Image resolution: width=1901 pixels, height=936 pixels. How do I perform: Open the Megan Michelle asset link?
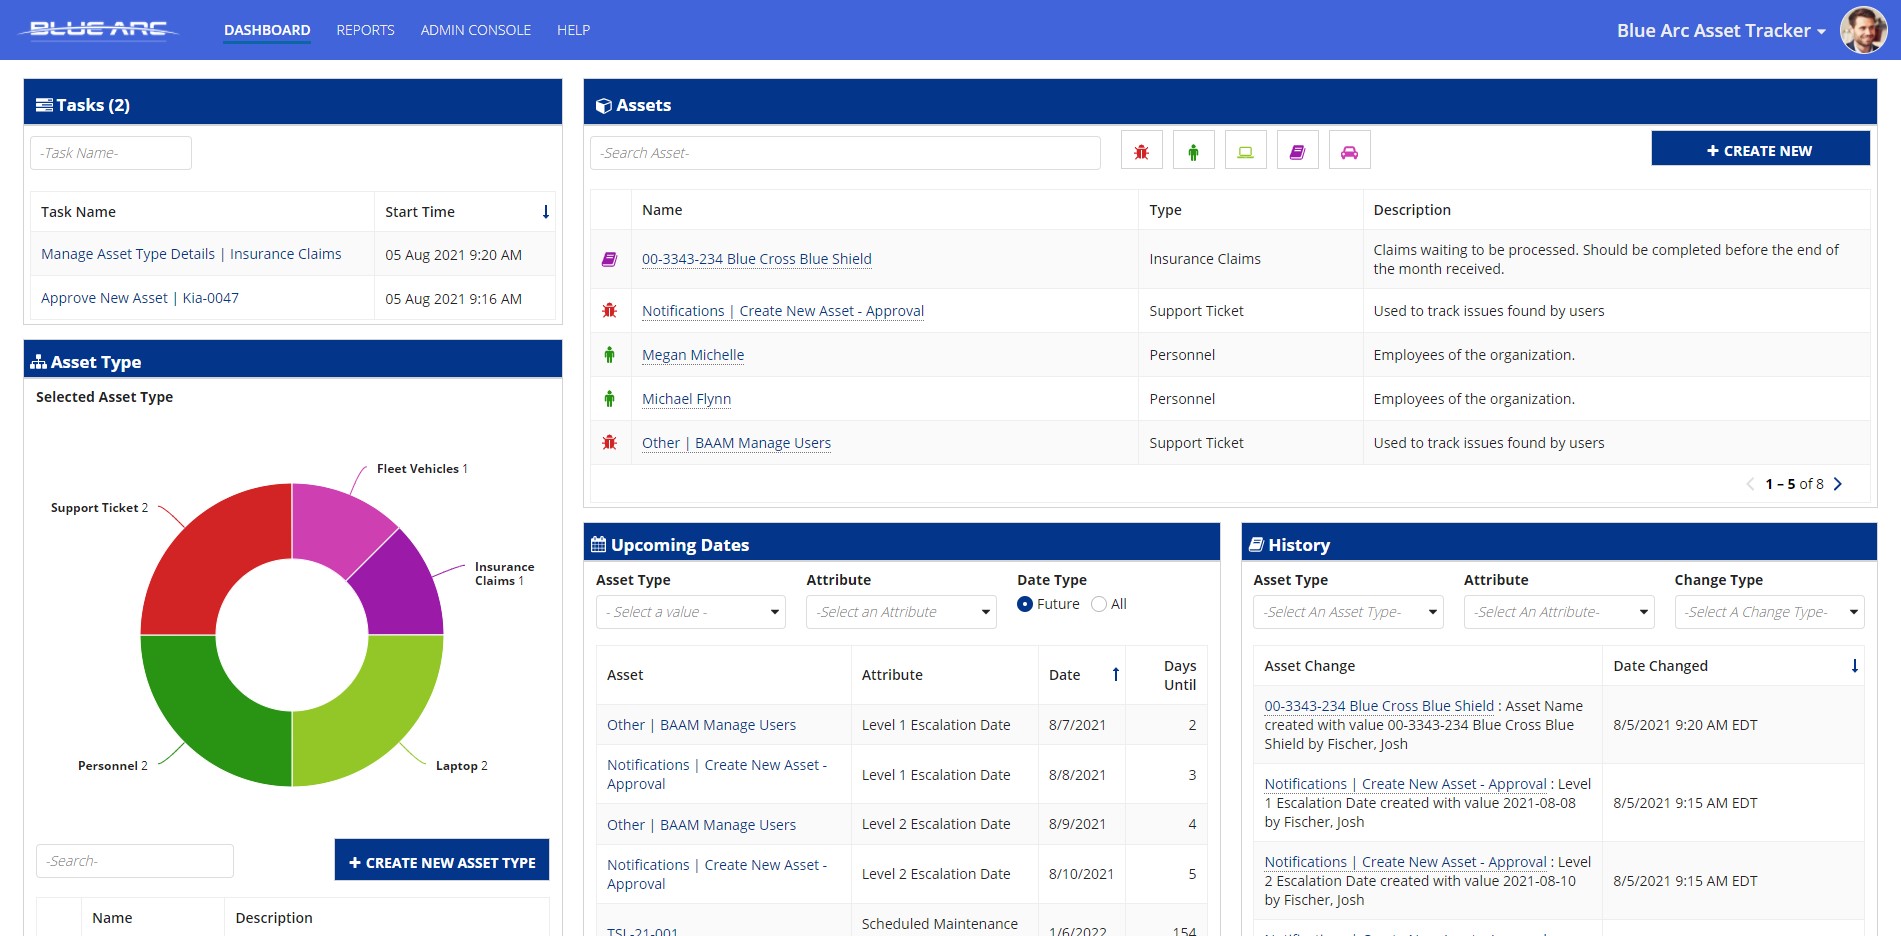692,355
